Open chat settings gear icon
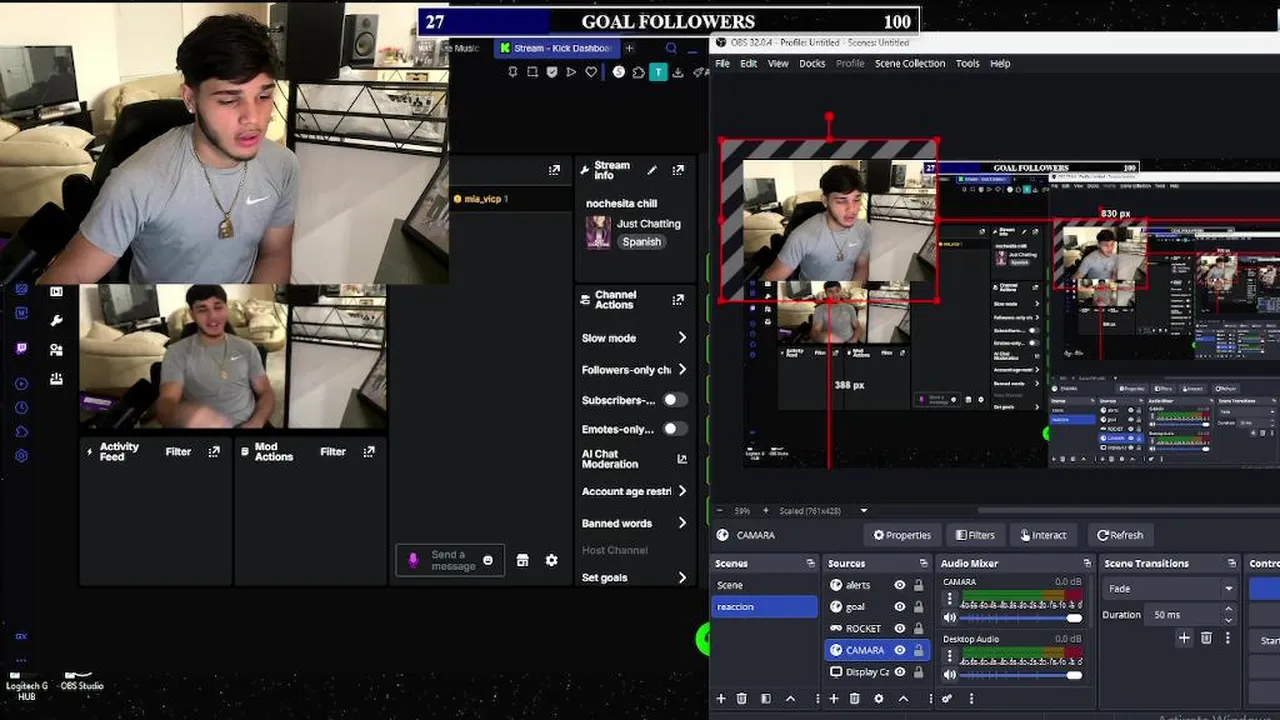This screenshot has width=1280, height=720. 551,561
